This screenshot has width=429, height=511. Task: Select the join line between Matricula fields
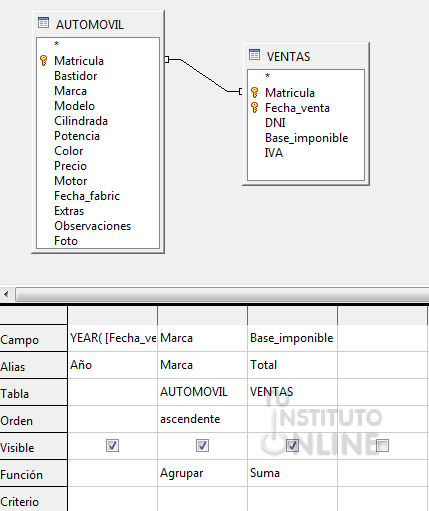[x=204, y=75]
